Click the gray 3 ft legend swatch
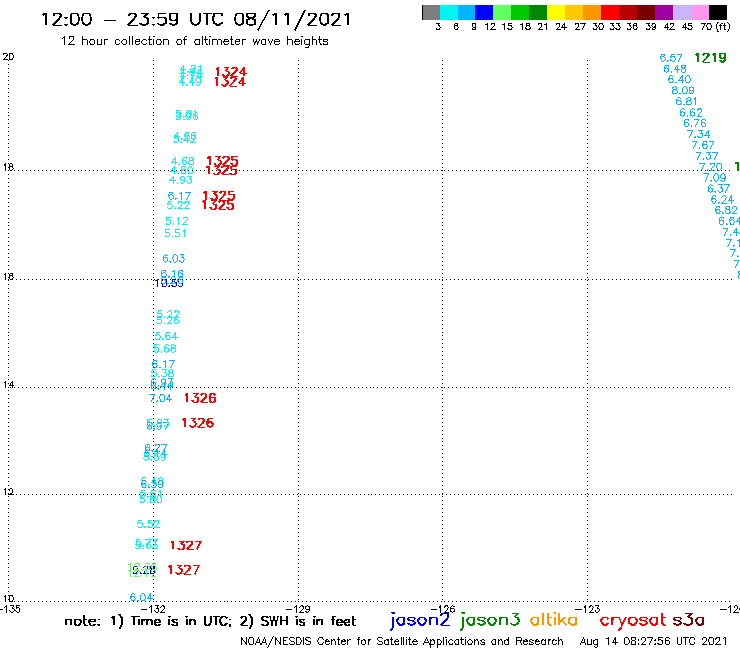The height and width of the screenshot is (650, 740). (431, 13)
